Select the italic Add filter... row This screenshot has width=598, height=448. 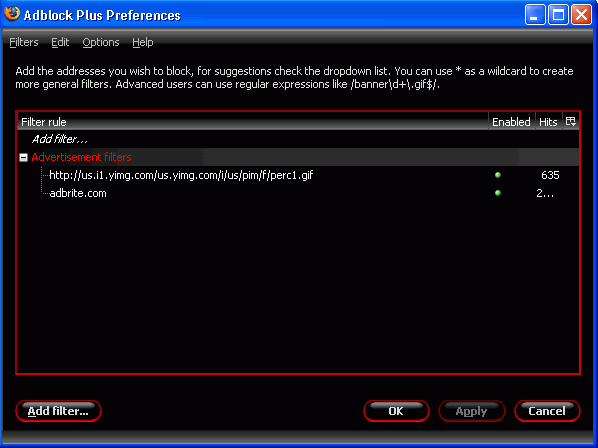point(298,139)
